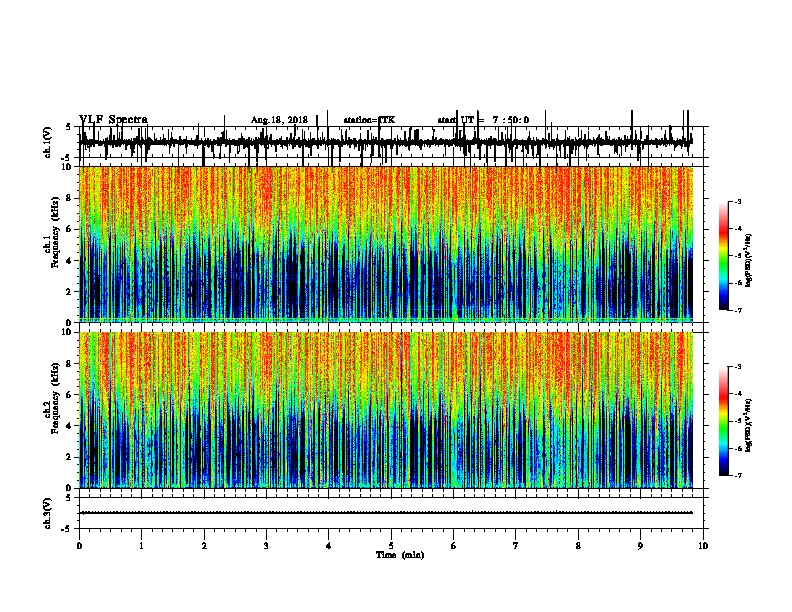Click the ch.2 "Frequency (kHz)" axis label
Viewport: 792px width, 612px height.
[x=55, y=398]
